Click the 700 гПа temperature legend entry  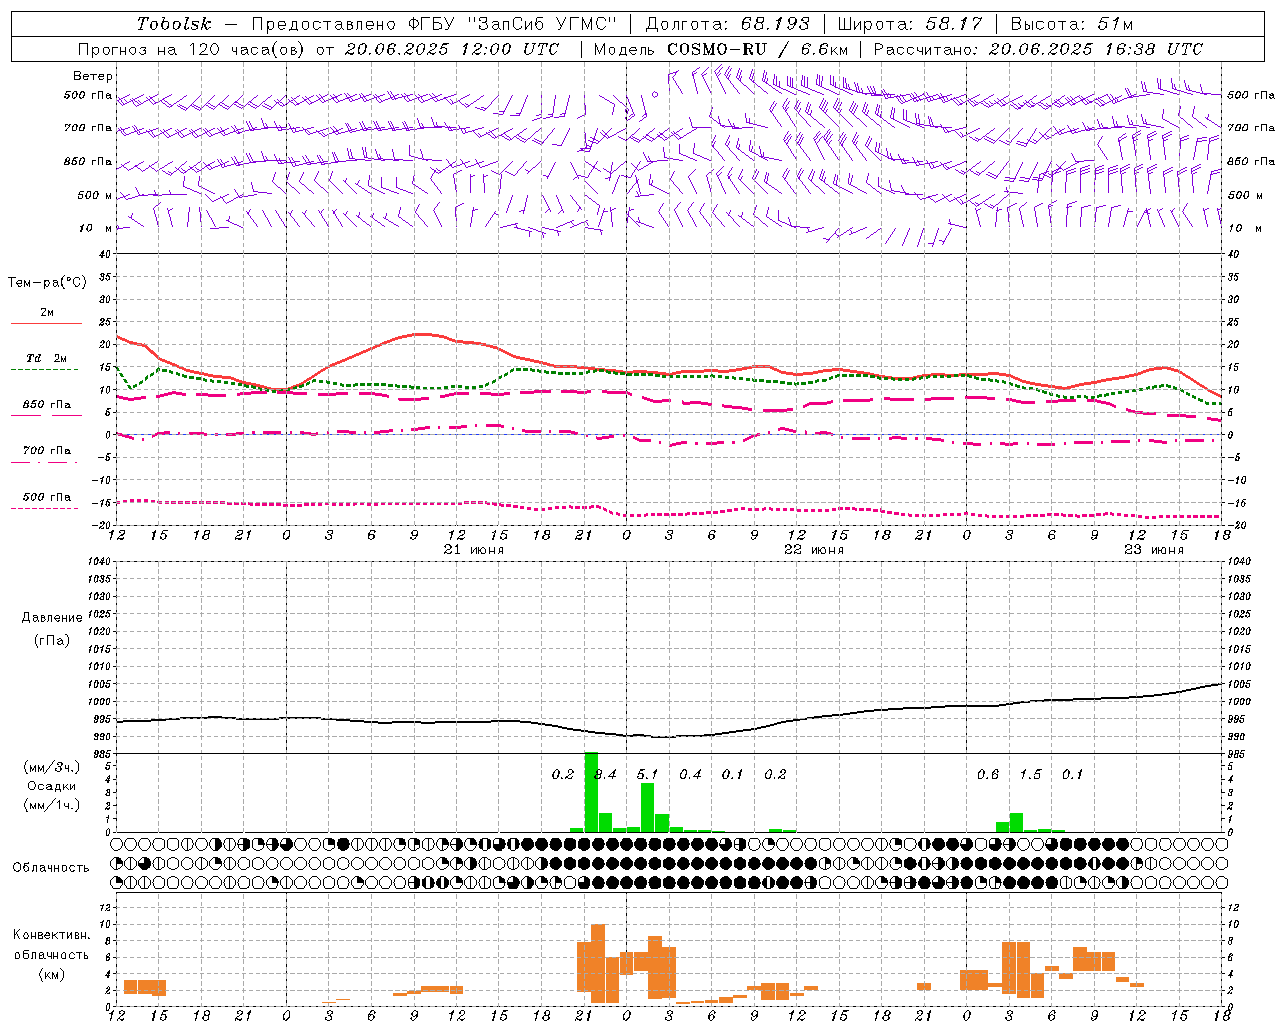click(46, 451)
